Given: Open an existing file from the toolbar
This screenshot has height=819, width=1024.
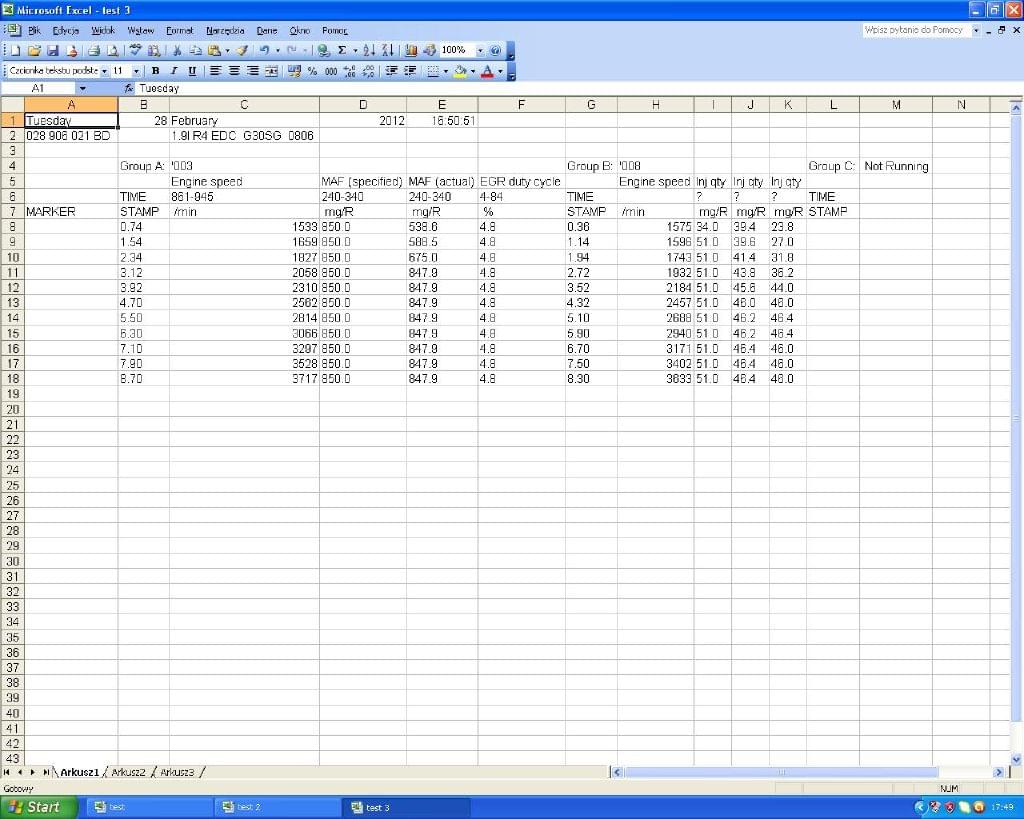Looking at the screenshot, I should [35, 51].
